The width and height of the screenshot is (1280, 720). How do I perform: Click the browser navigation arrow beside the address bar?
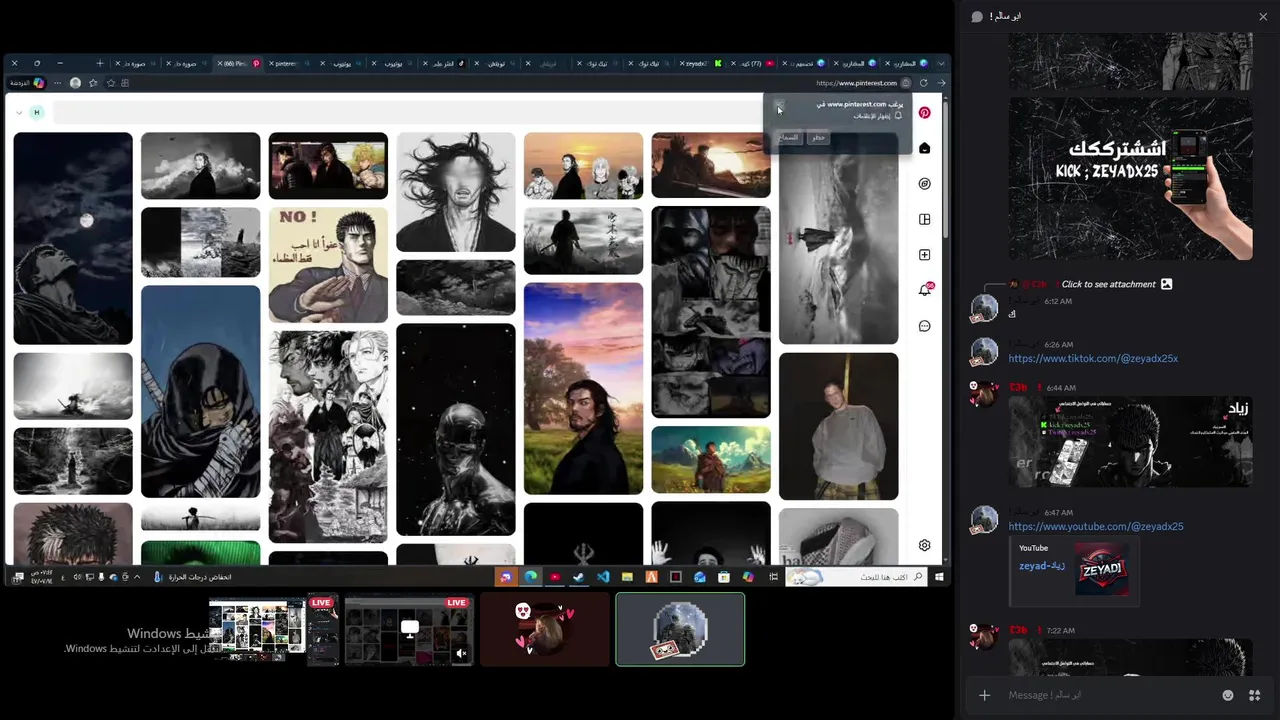point(940,83)
